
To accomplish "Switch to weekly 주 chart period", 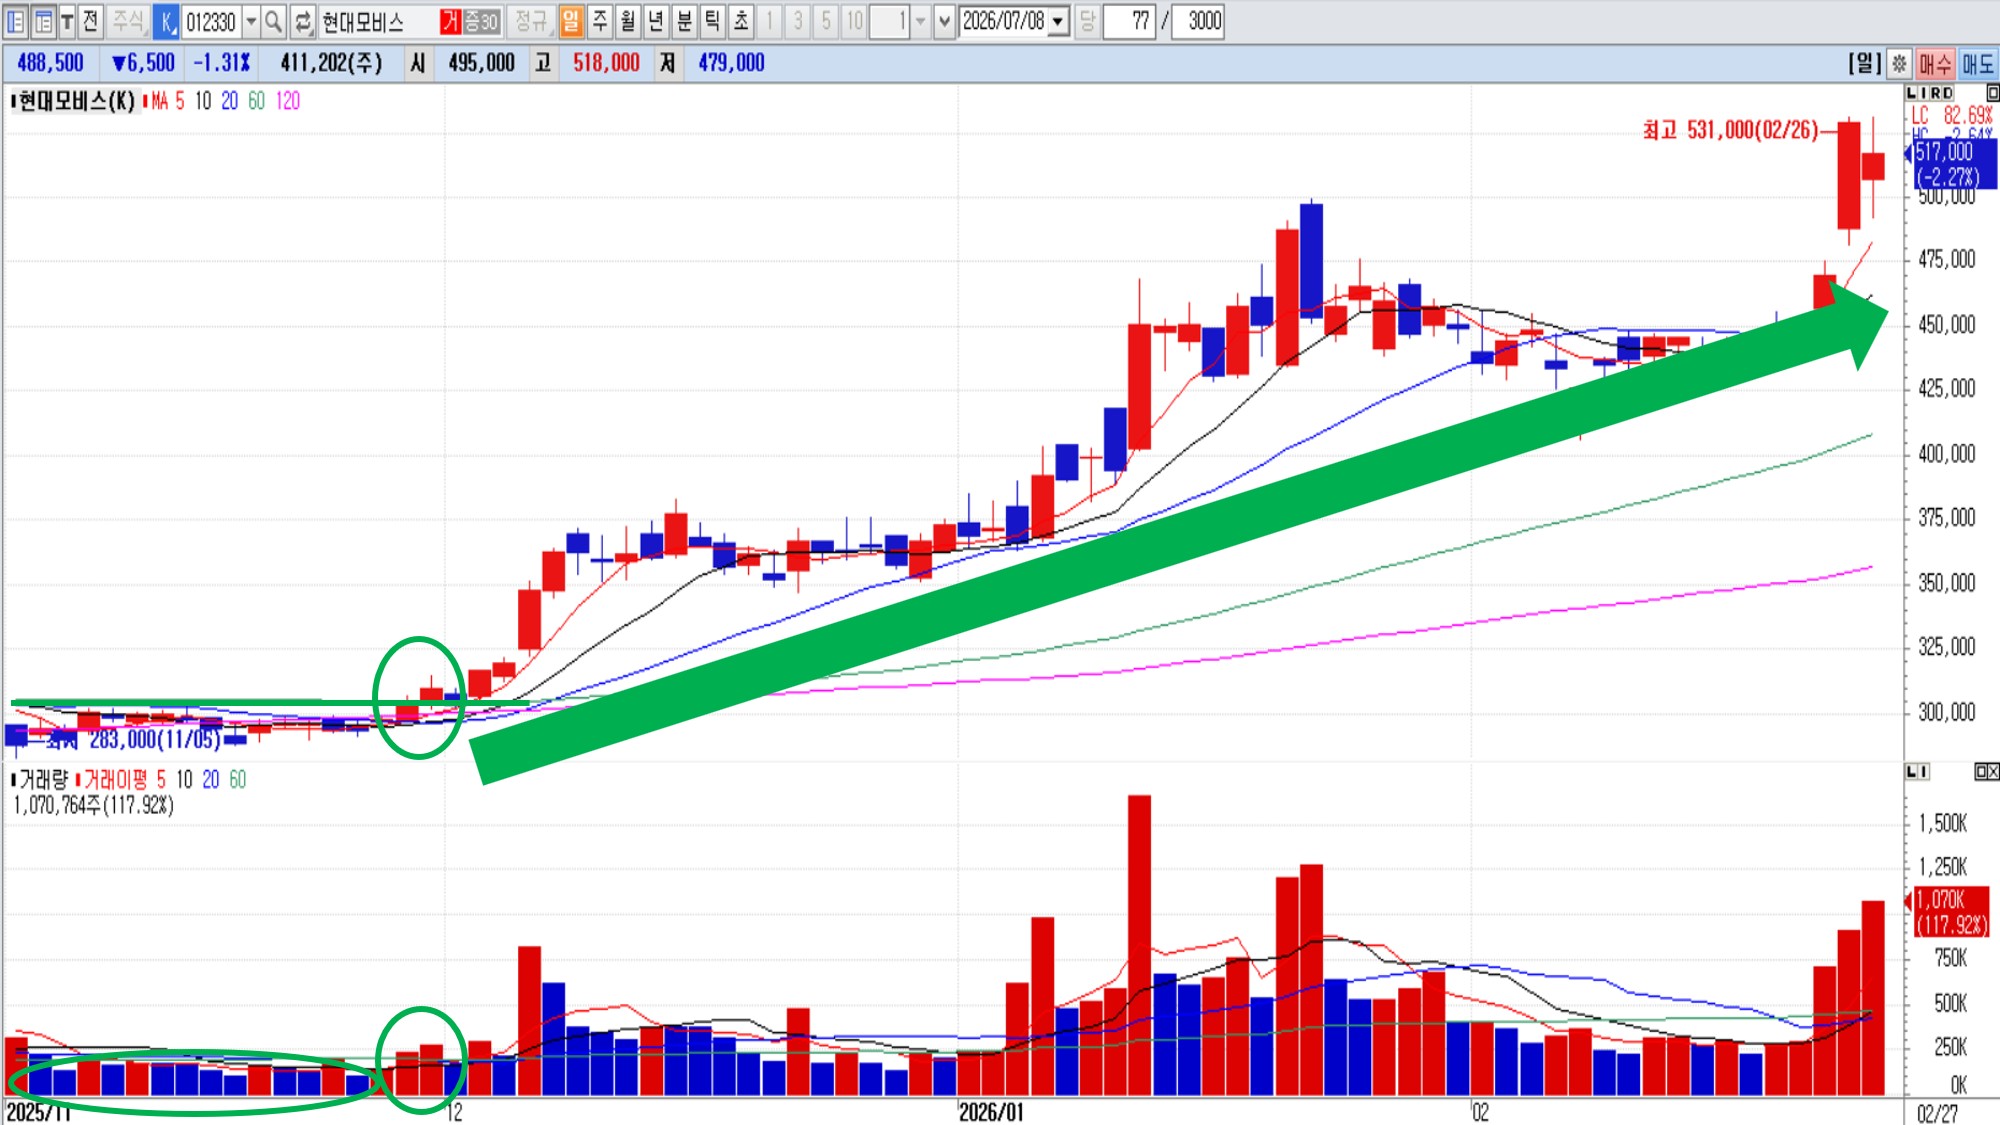I will coord(600,21).
